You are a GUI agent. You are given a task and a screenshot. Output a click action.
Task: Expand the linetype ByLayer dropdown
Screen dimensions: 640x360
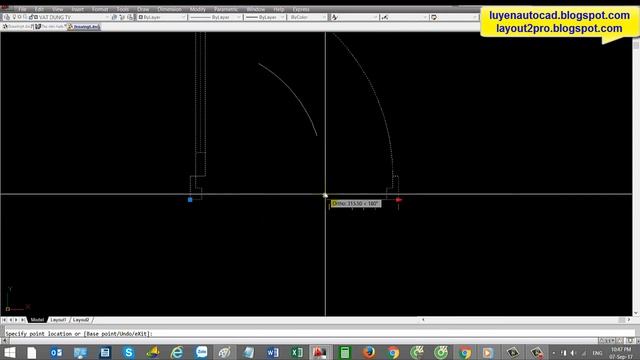[x=239, y=17]
